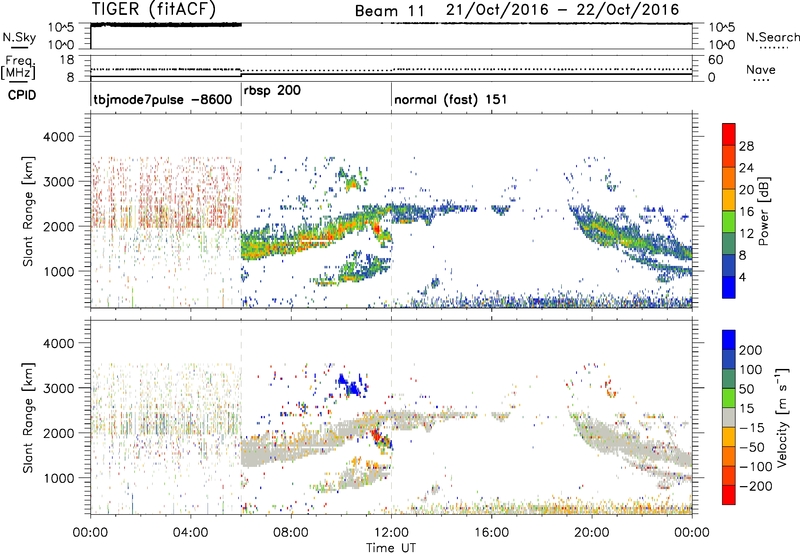Image resolution: width=800 pixels, height=554 pixels.
Task: Click the gray segment of velocity colorbar
Action: [x=729, y=418]
